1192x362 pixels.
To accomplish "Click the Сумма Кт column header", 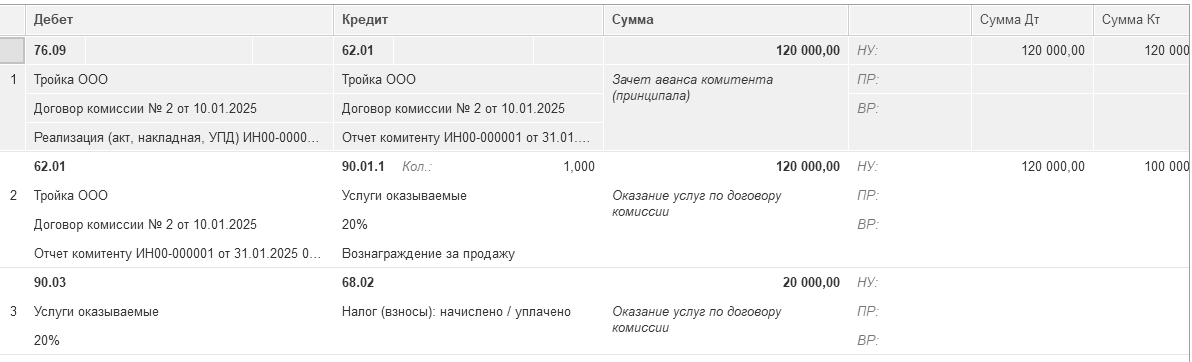I will point(1142,20).
